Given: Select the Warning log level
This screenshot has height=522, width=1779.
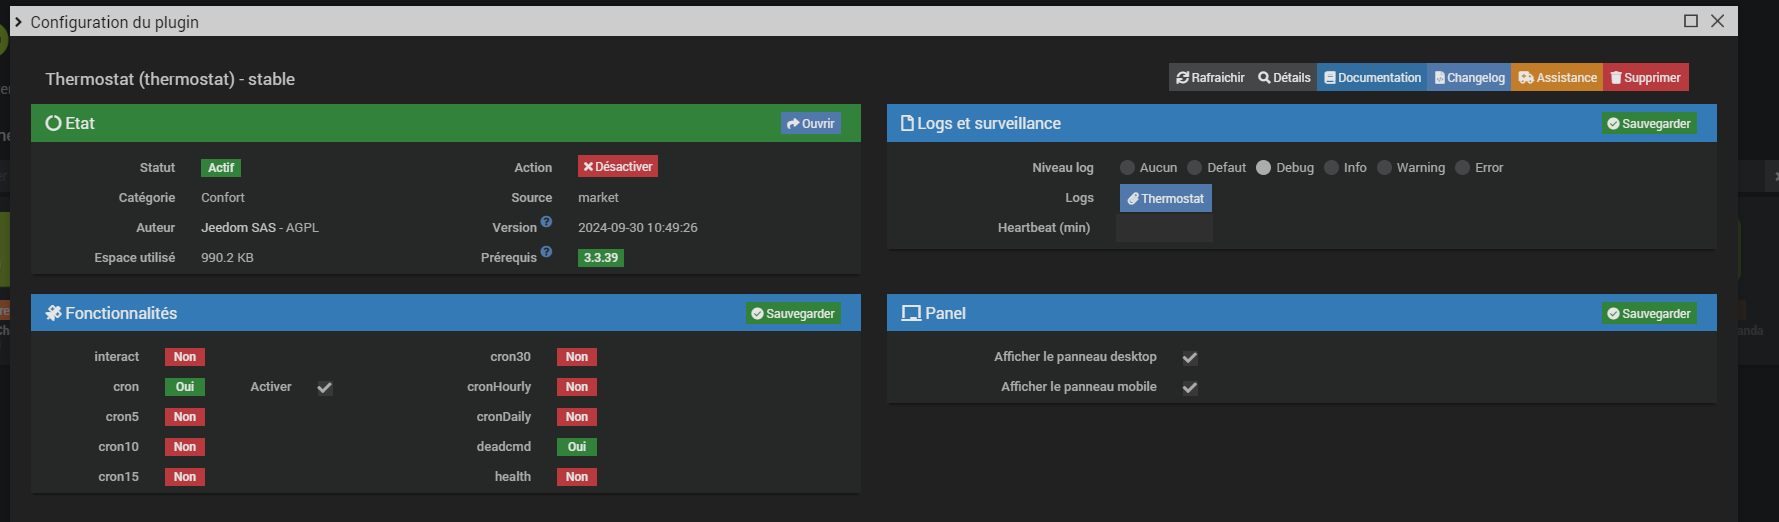Looking at the screenshot, I should [1385, 168].
